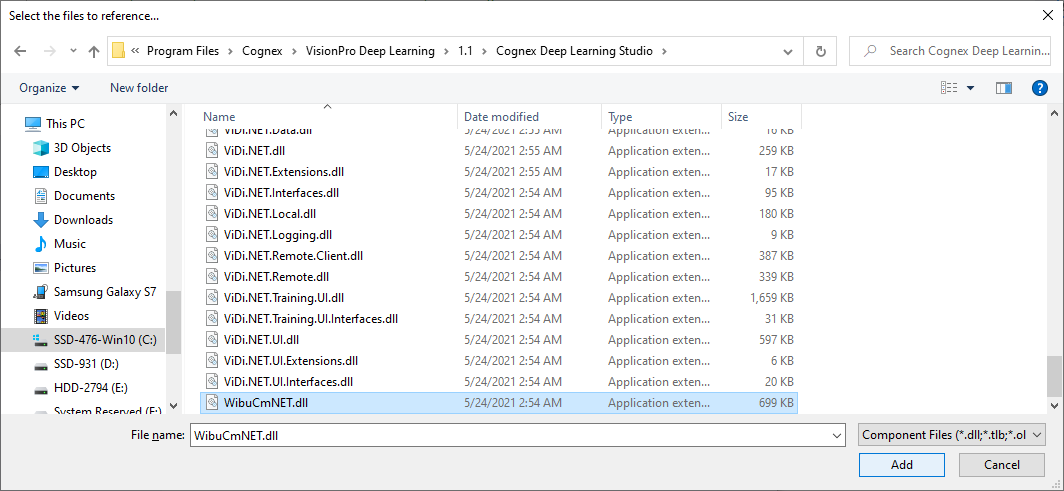
Task: Click the Back navigation arrow
Action: click(x=20, y=51)
